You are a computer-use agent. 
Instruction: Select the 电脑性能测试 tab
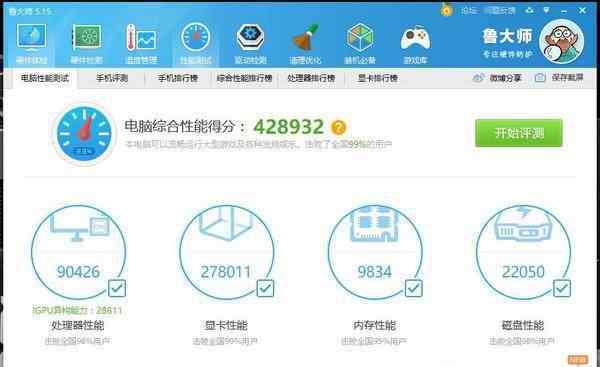click(45, 78)
